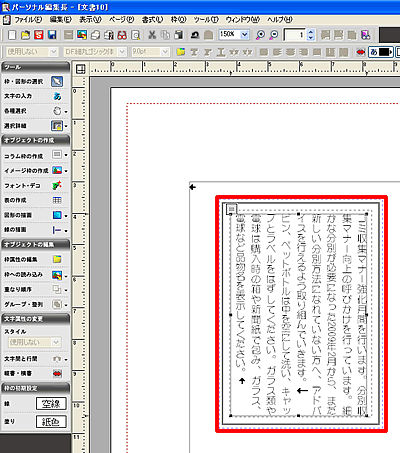Open a file with the folder icon
This screenshot has height=453, width=400.
click(x=25, y=35)
